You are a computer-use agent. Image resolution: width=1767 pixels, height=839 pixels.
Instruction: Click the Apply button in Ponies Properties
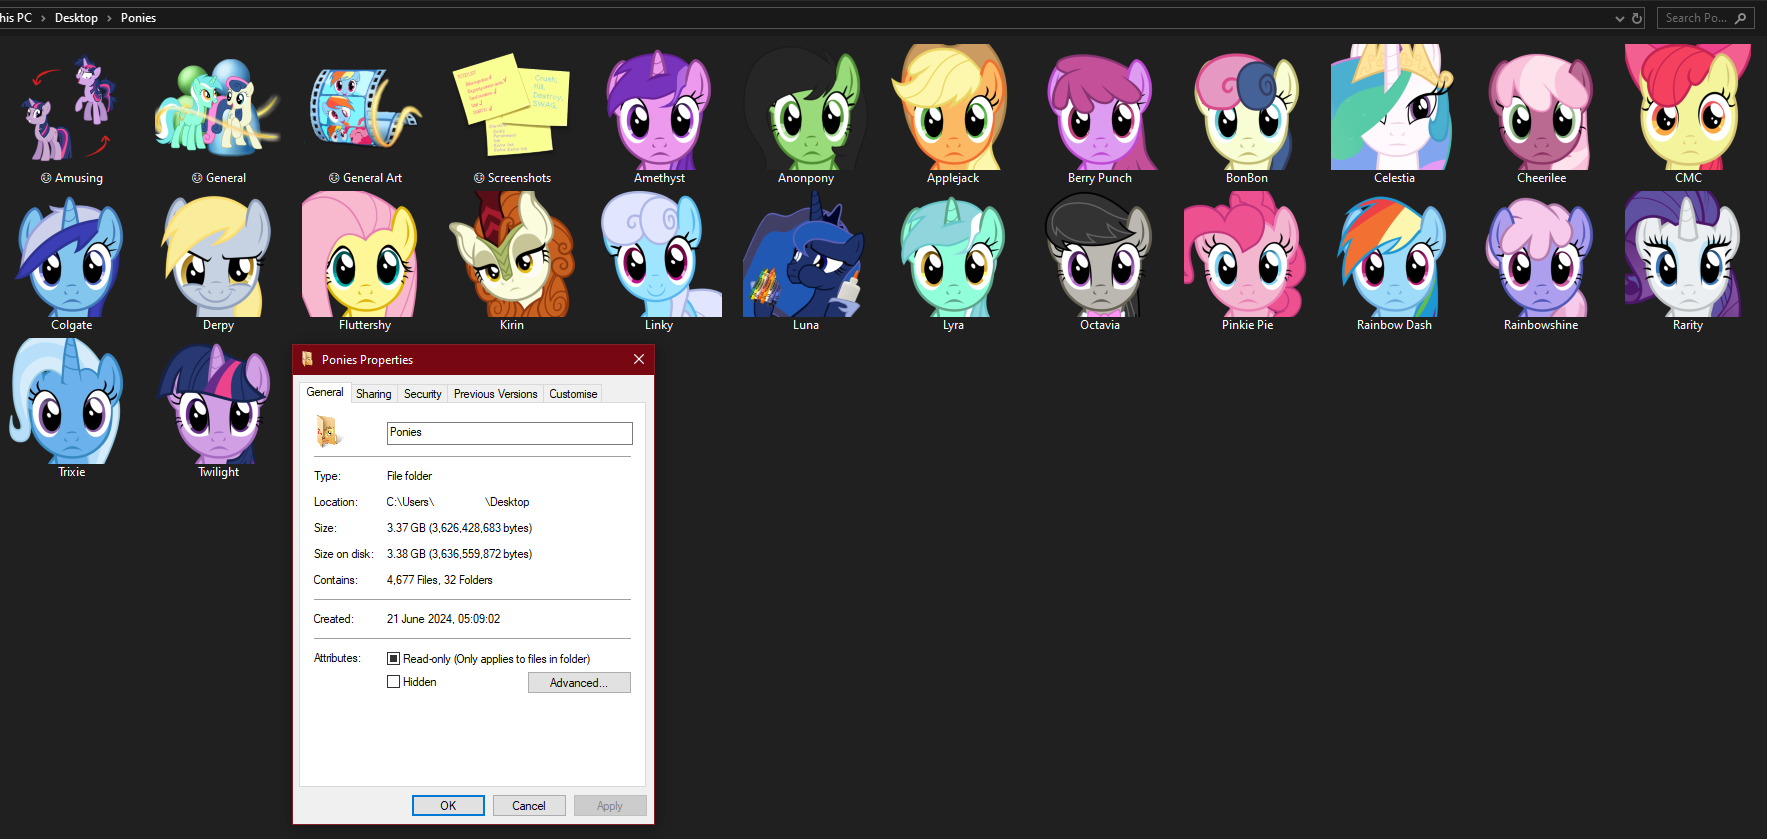pos(610,806)
